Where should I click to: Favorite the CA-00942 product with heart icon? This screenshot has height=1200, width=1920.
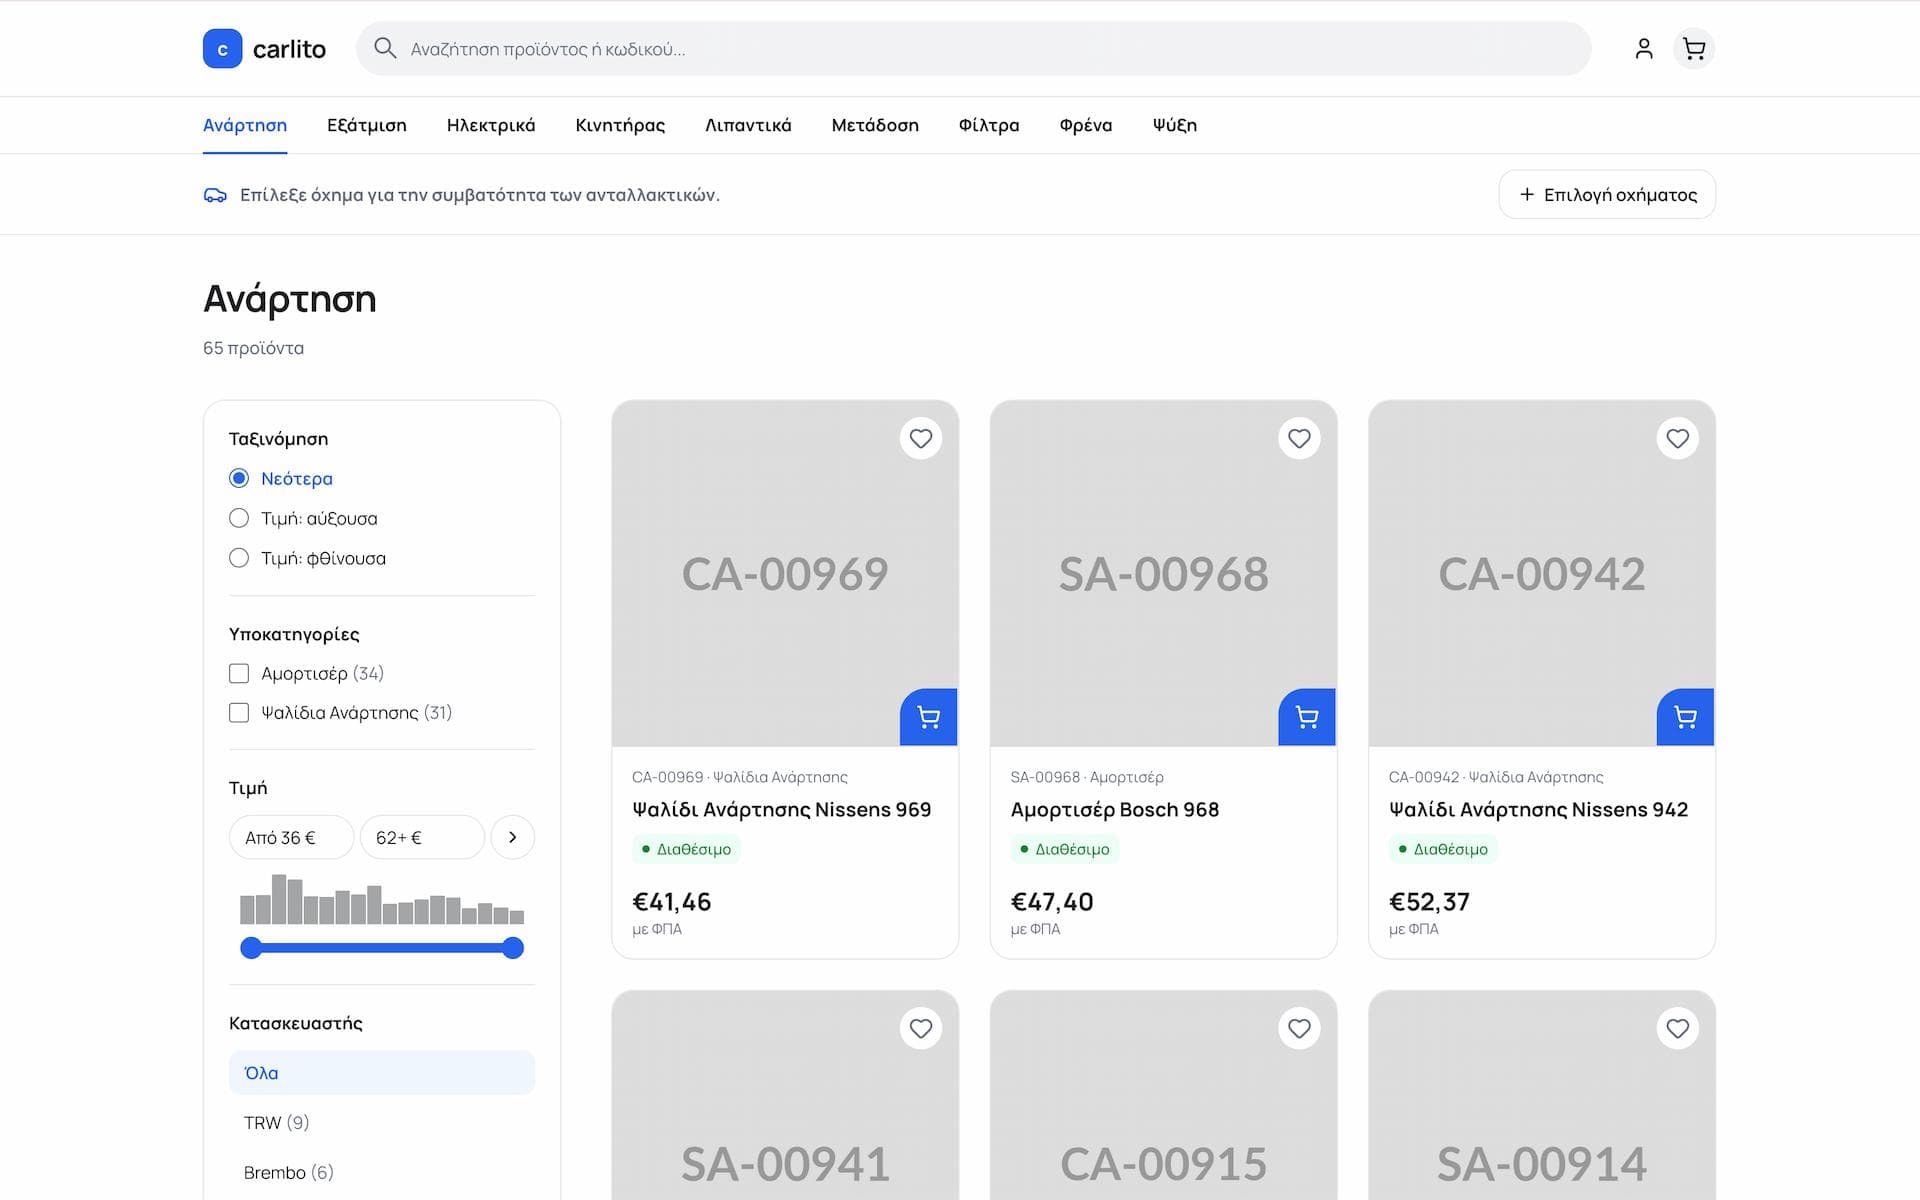coord(1677,438)
